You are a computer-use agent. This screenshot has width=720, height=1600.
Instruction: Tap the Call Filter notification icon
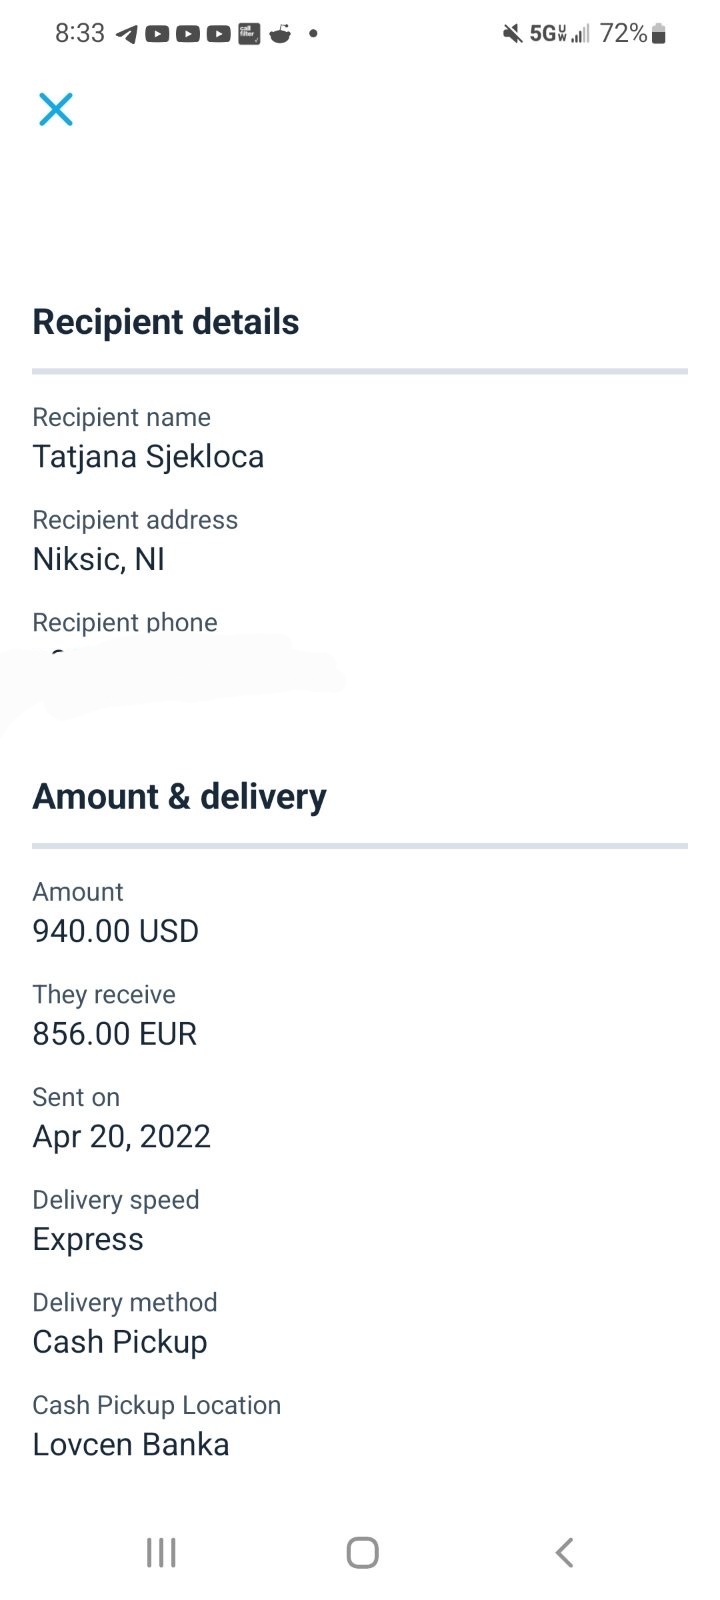(249, 34)
